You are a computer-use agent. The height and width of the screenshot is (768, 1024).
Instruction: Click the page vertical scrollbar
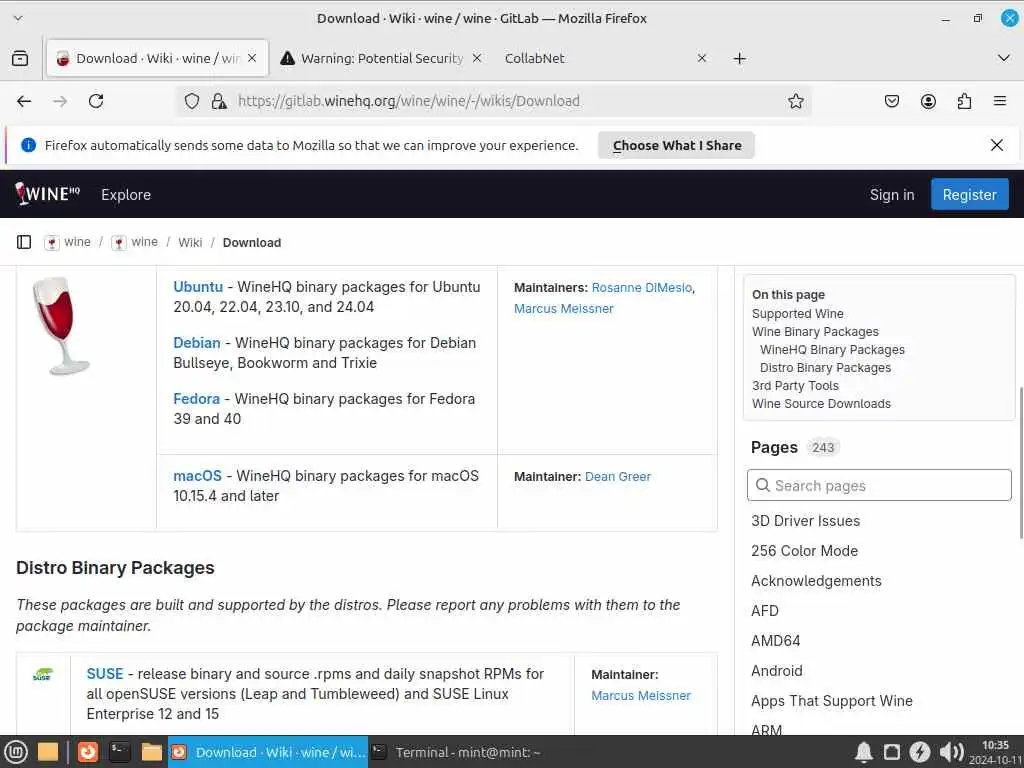click(x=1021, y=462)
